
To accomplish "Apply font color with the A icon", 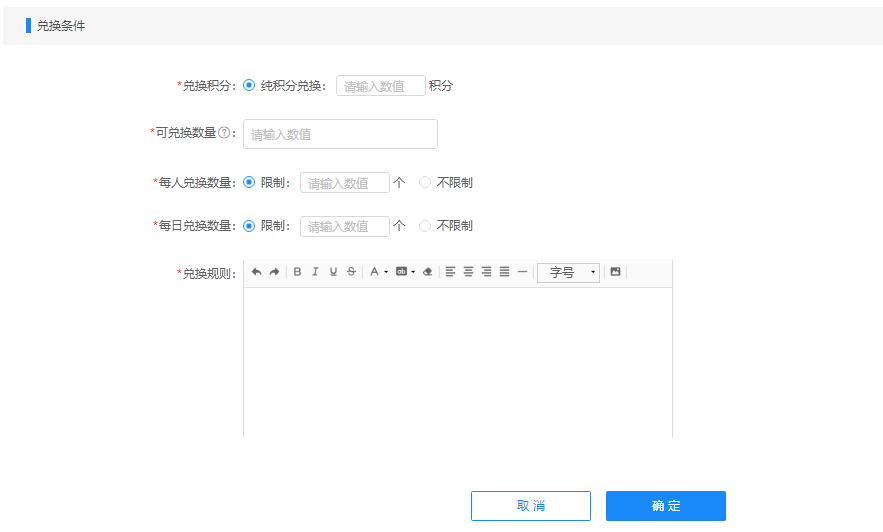I will tap(374, 272).
